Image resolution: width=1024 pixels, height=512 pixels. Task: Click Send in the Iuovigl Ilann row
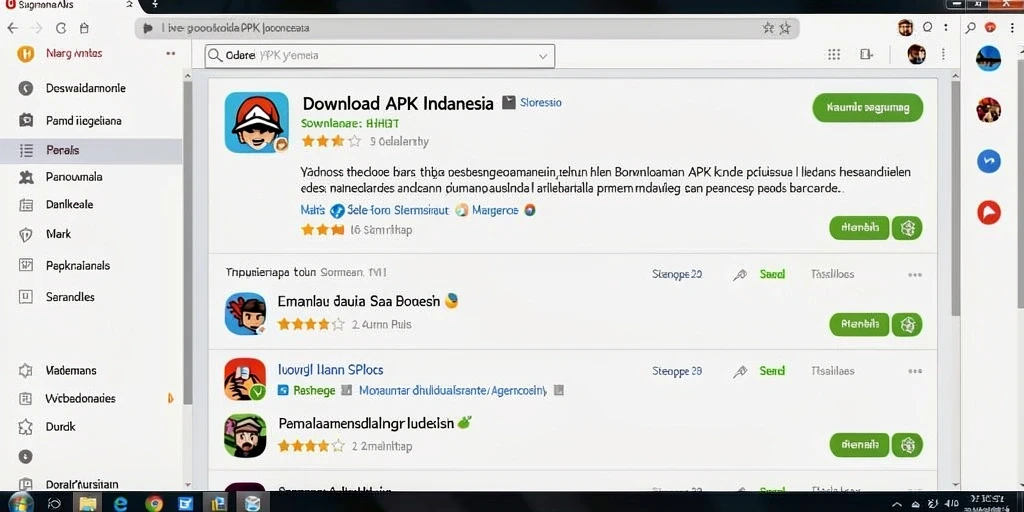772,371
